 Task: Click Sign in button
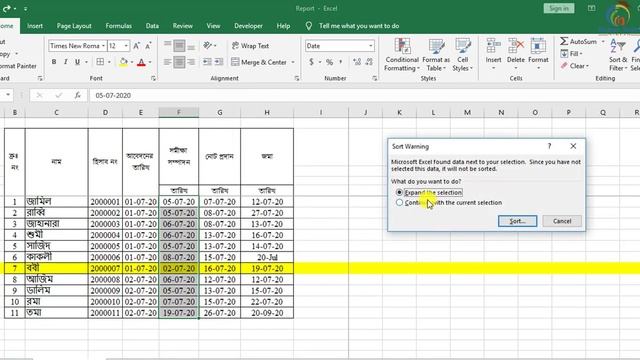[559, 9]
